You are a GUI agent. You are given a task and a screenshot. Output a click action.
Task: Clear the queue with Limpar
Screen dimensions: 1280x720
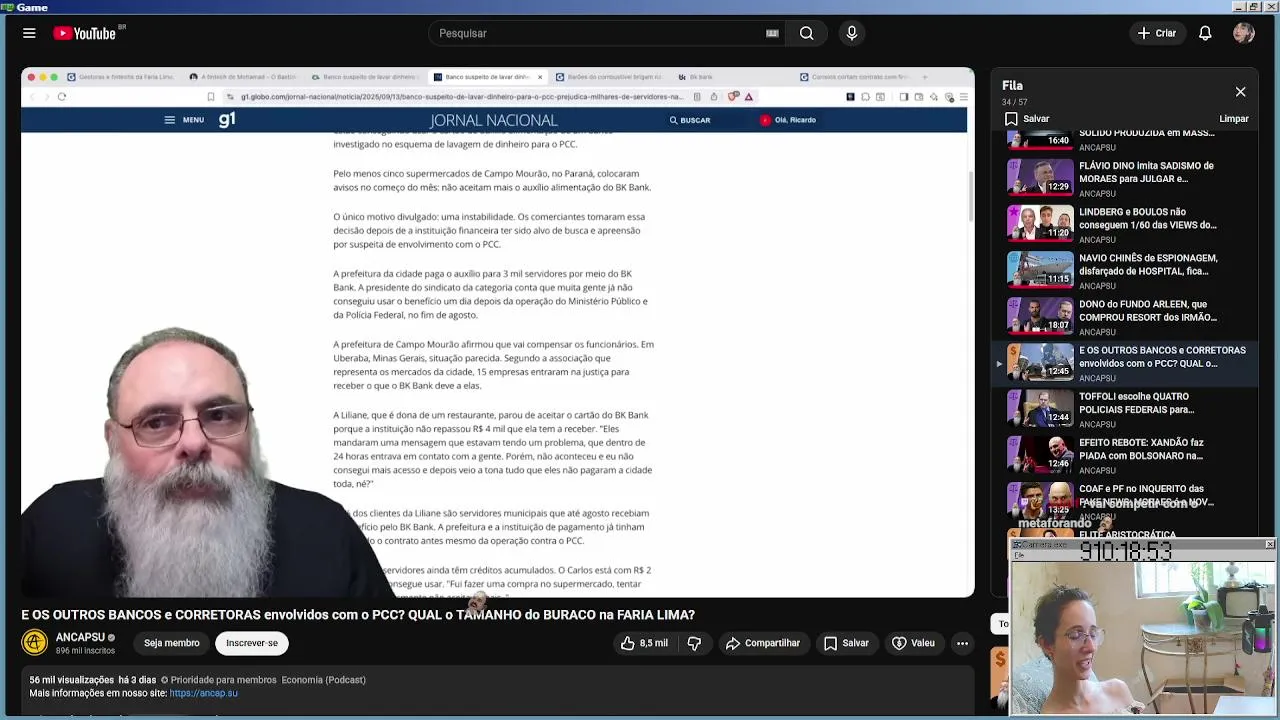coord(1234,119)
